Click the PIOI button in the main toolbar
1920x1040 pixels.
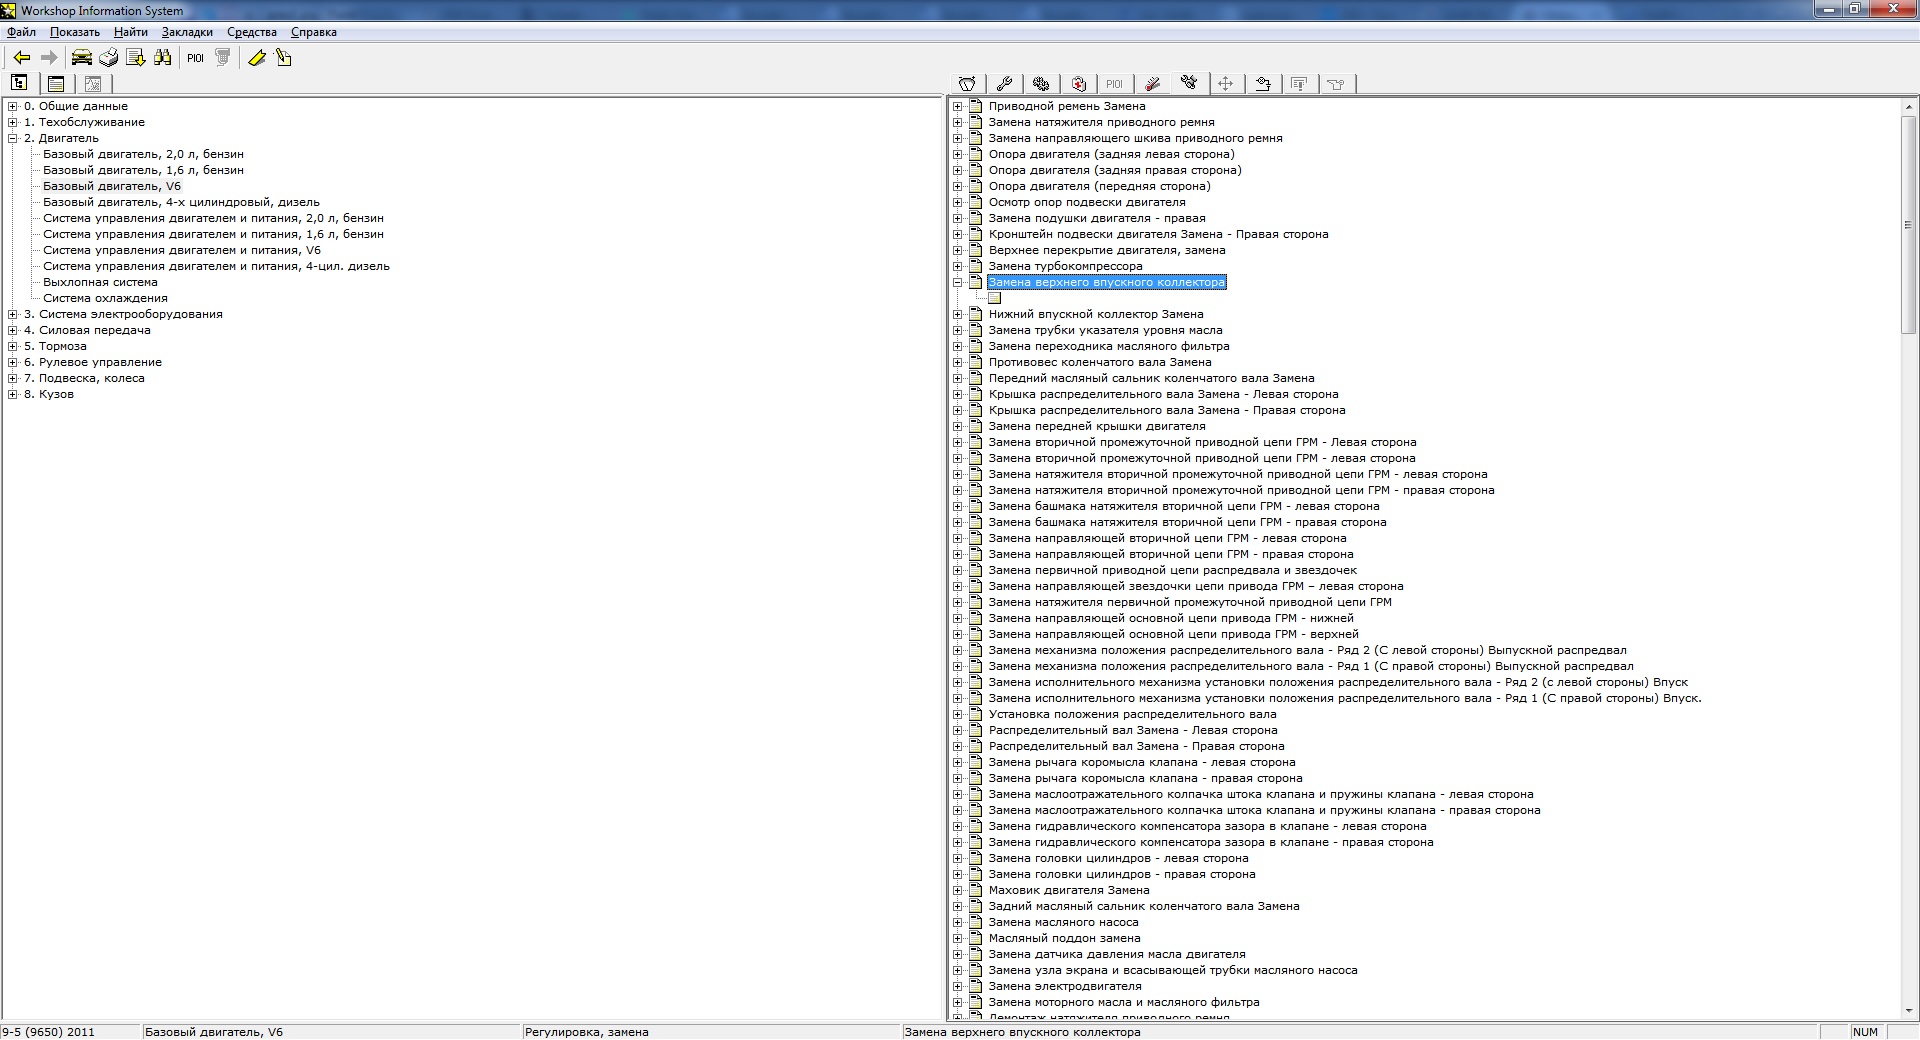(x=195, y=58)
